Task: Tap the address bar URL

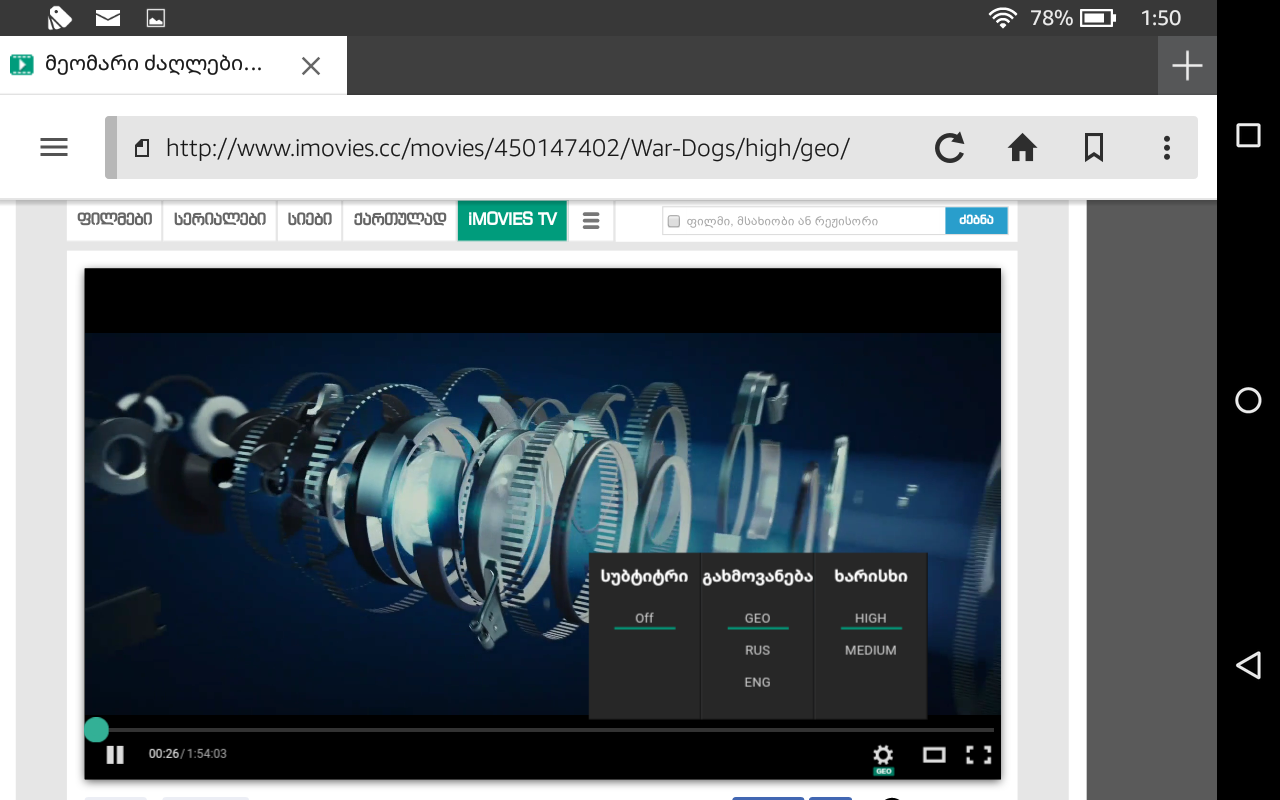Action: click(x=508, y=148)
